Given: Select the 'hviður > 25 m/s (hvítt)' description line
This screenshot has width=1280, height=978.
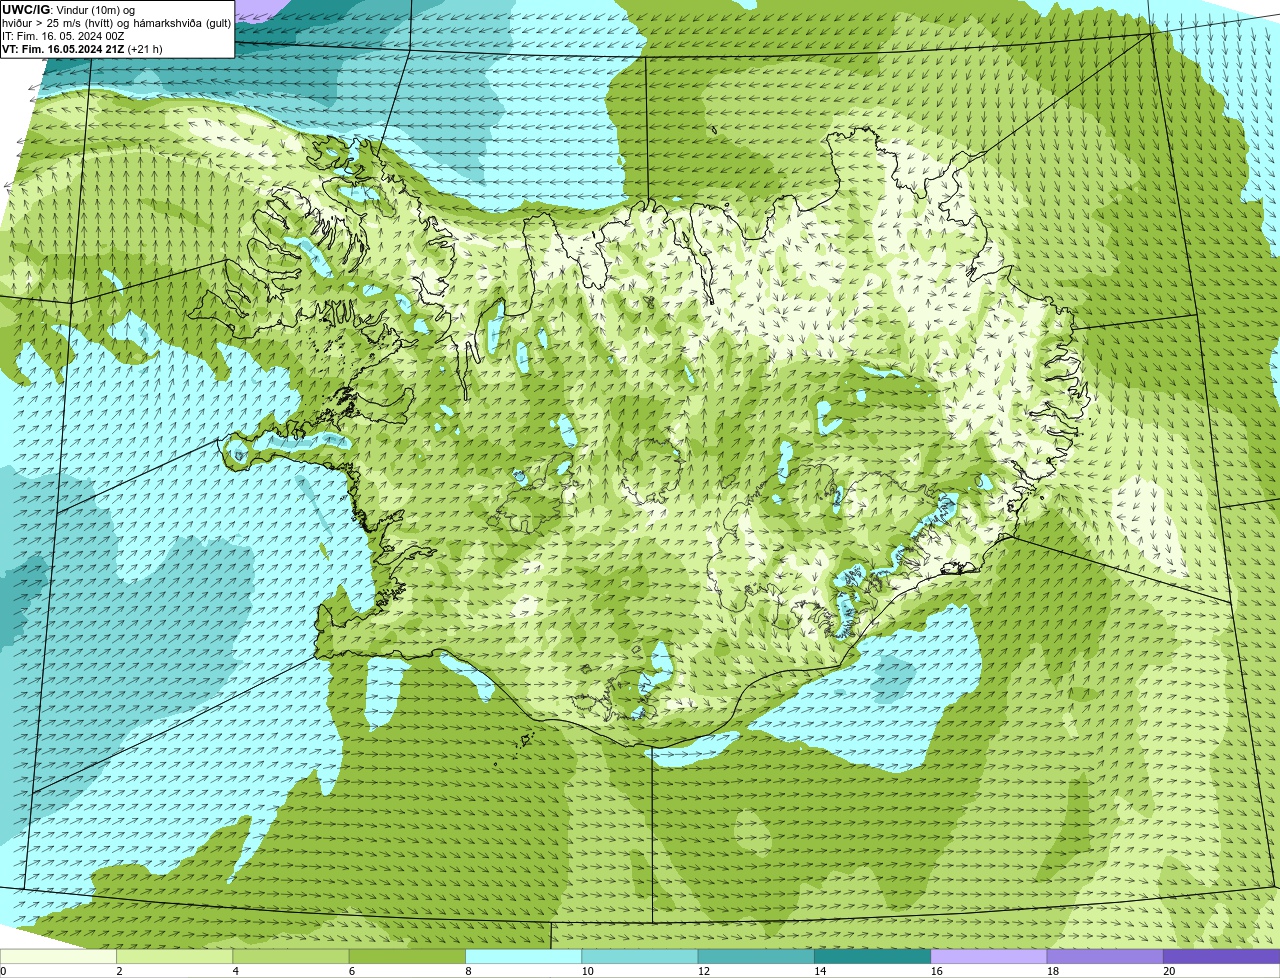Looking at the screenshot, I should coord(116,23).
